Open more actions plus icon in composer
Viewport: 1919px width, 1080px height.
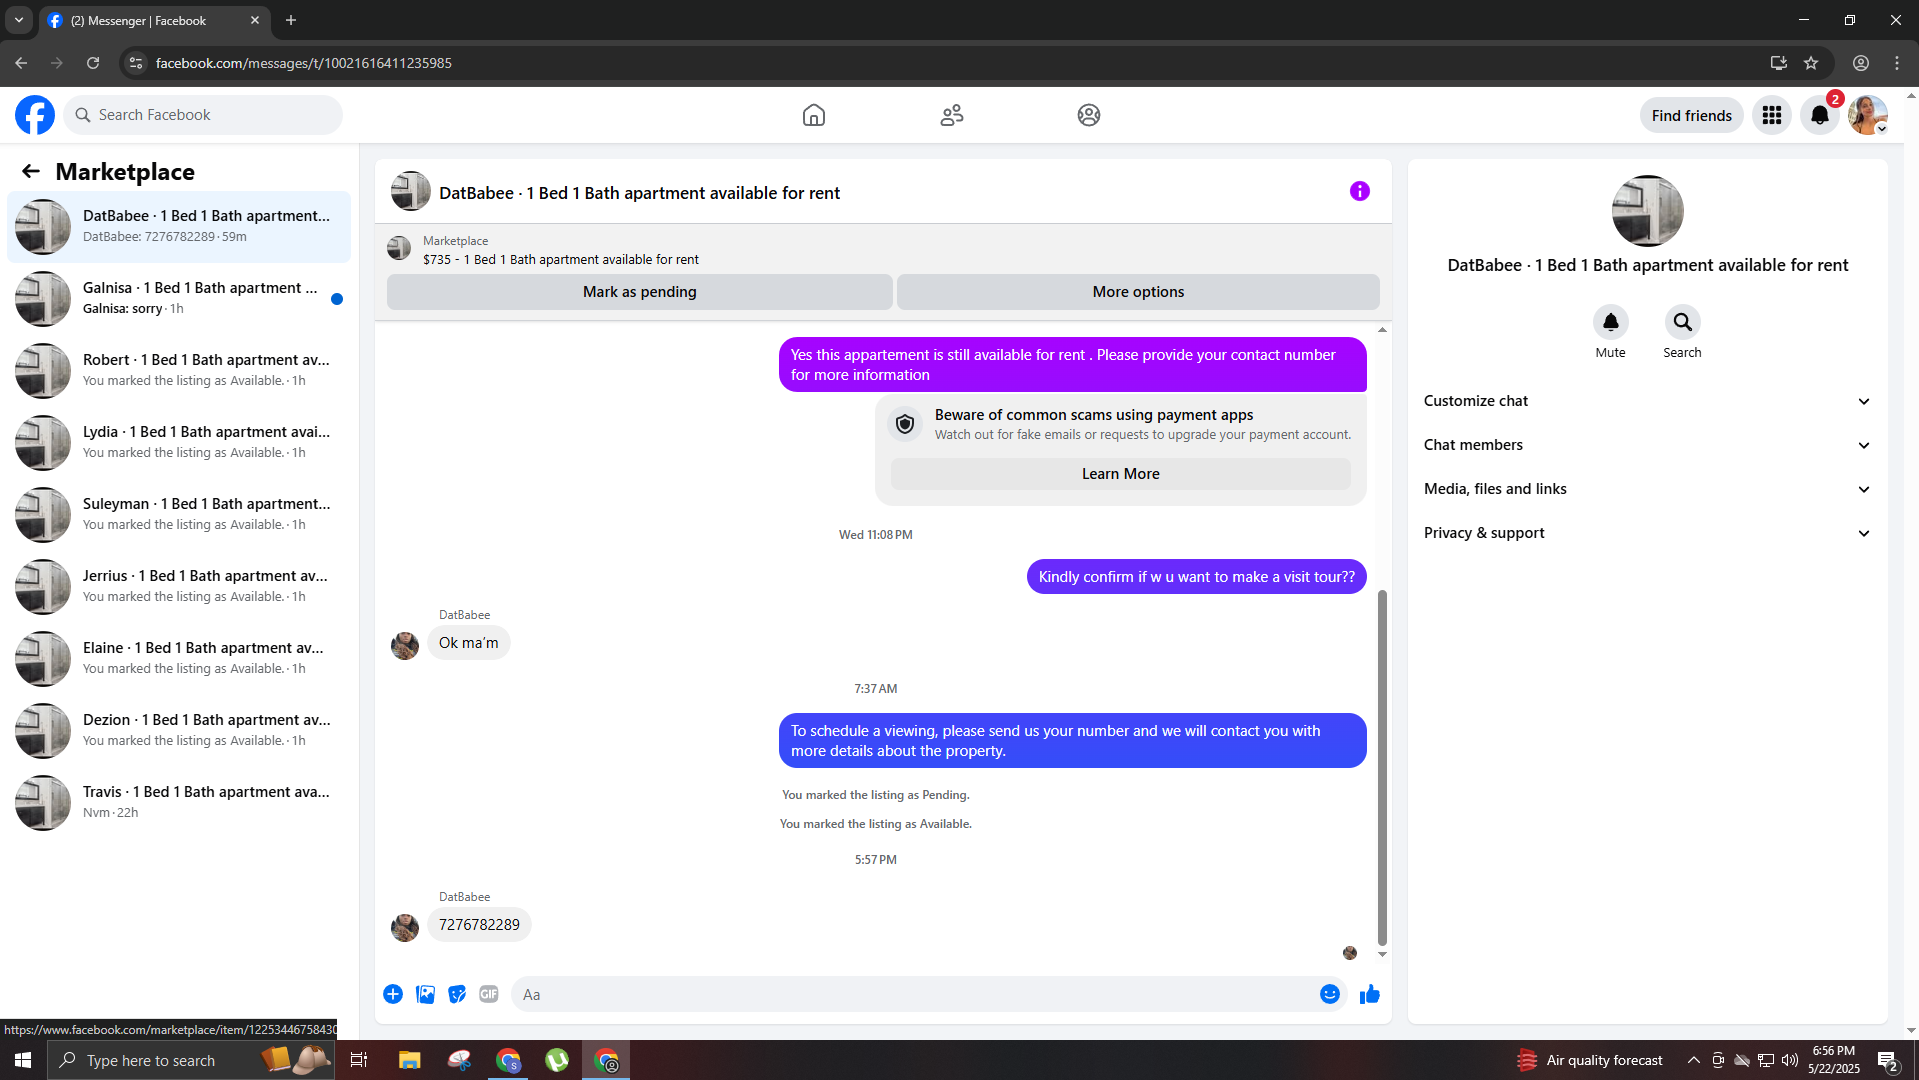click(x=393, y=994)
